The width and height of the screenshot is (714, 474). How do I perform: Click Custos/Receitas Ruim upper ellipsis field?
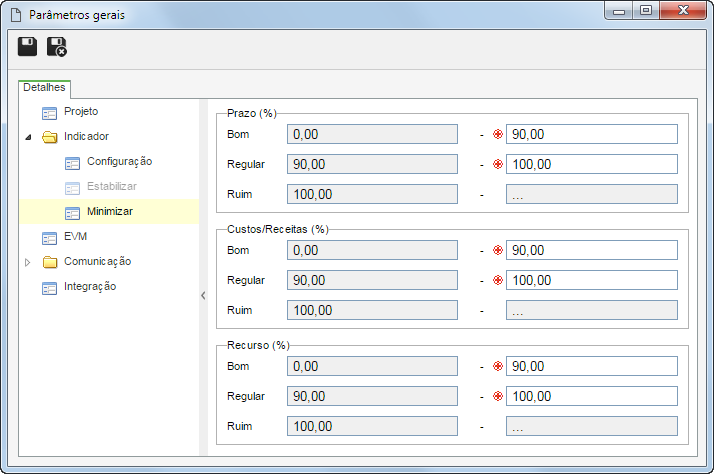(x=592, y=310)
